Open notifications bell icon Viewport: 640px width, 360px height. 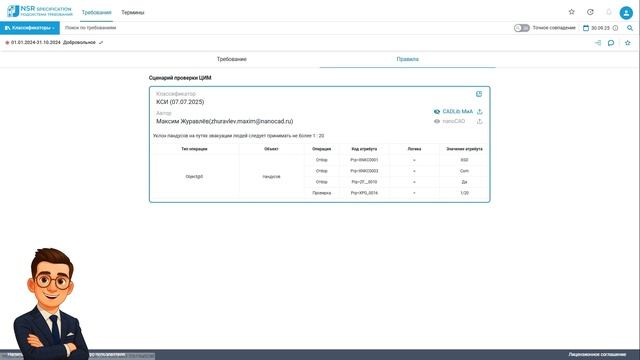click(x=609, y=12)
